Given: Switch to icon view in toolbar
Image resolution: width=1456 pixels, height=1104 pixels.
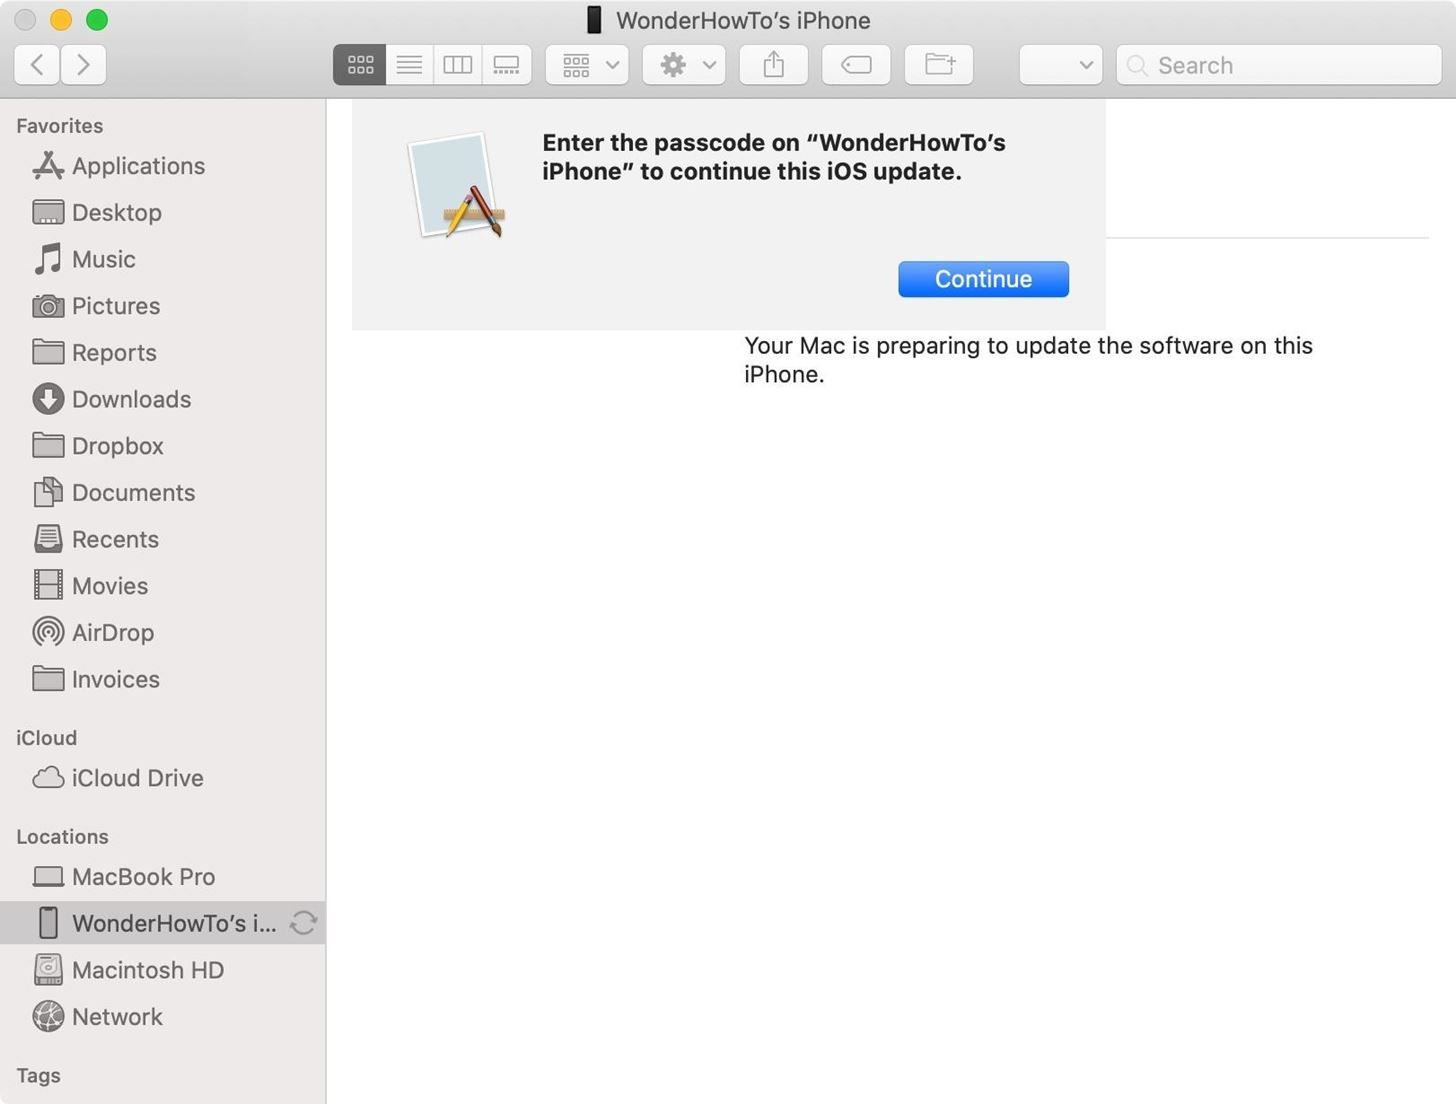Looking at the screenshot, I should click(360, 65).
